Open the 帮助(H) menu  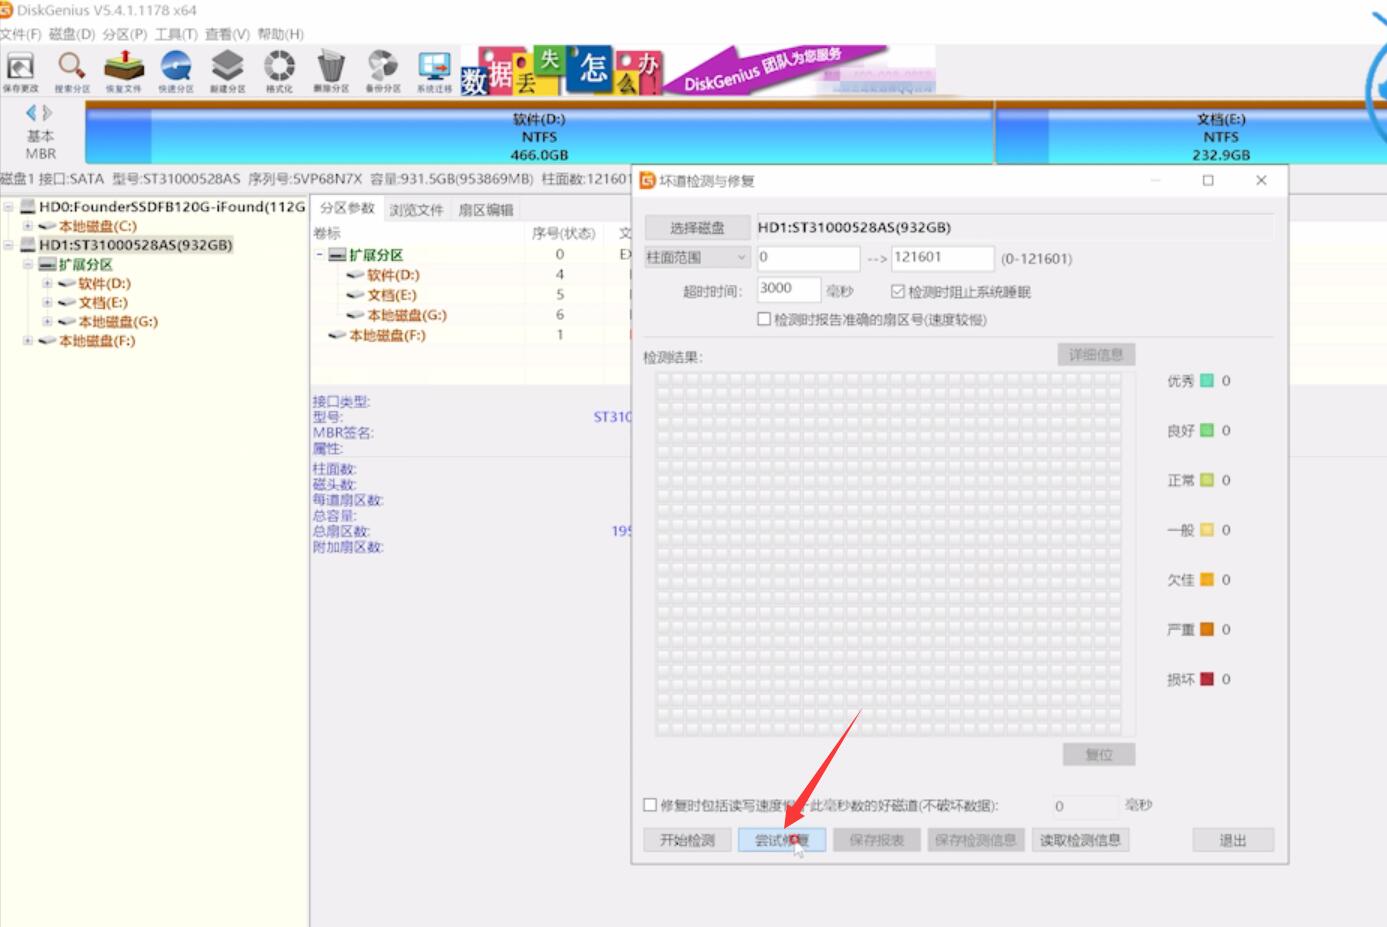tap(280, 34)
